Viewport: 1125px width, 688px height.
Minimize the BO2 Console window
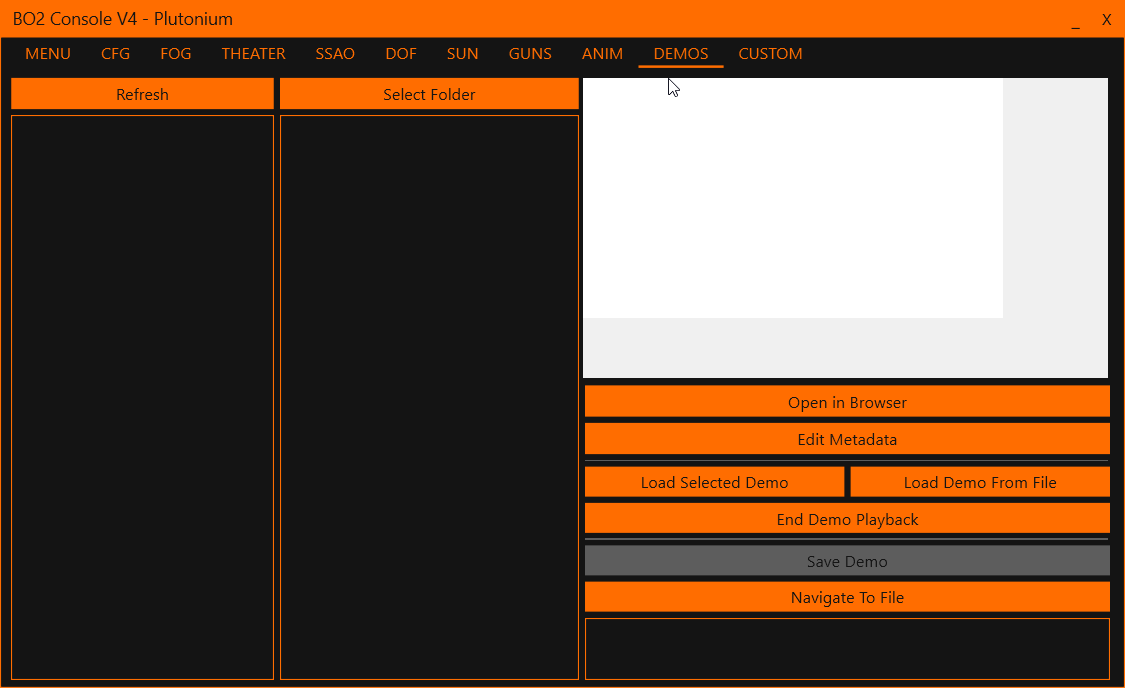click(1075, 20)
